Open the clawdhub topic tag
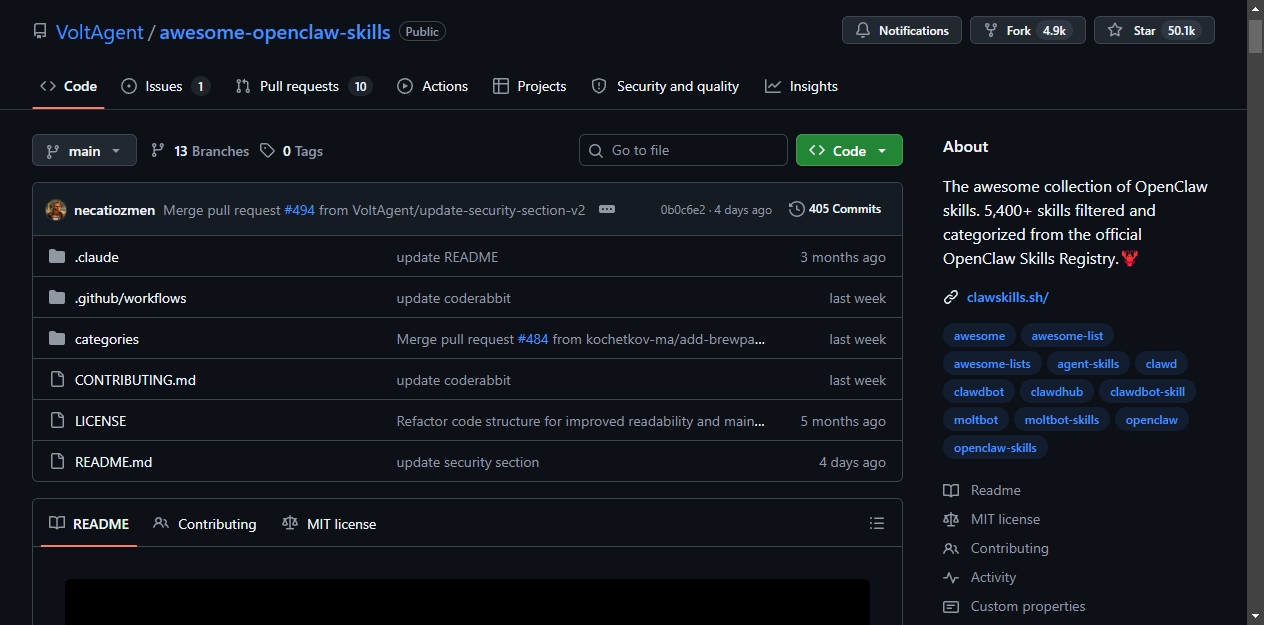Screen dimensions: 1264x625 coord(1057,392)
